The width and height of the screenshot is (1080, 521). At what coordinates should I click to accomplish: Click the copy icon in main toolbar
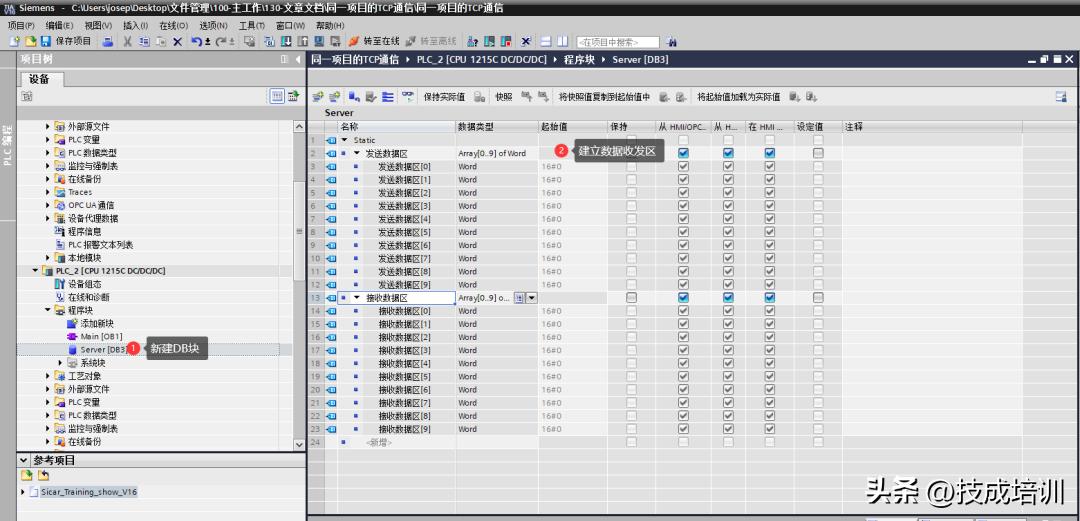(144, 41)
